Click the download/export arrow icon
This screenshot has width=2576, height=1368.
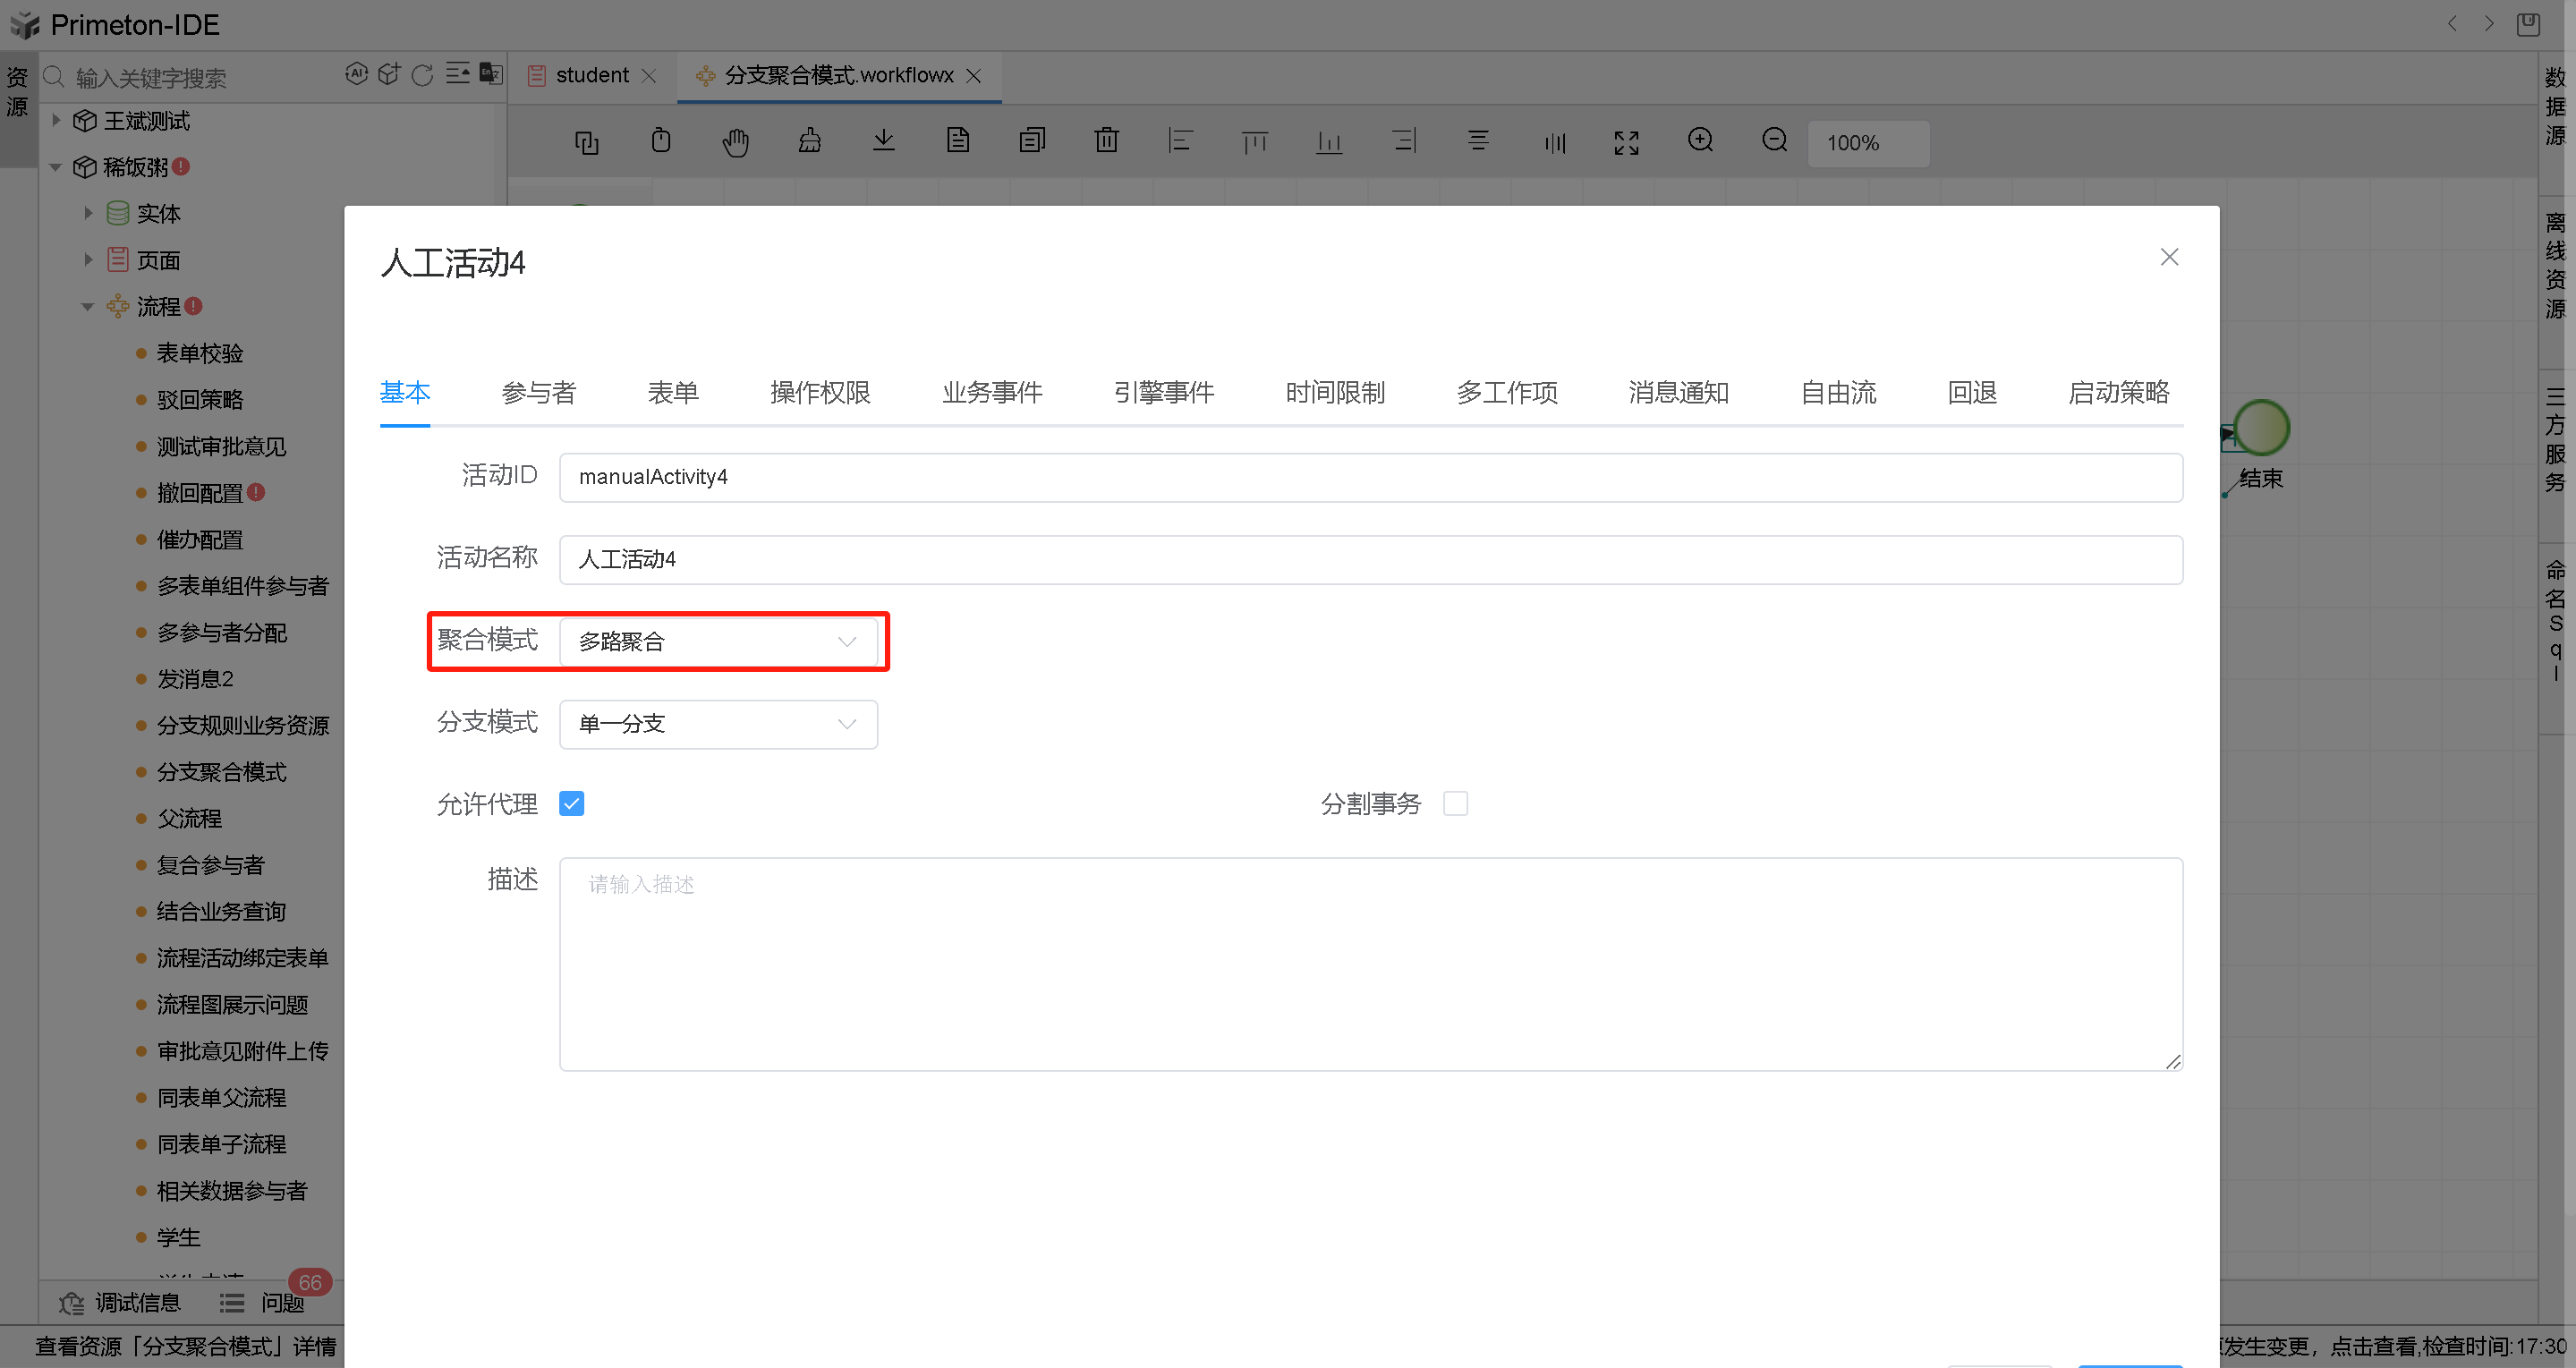(883, 141)
